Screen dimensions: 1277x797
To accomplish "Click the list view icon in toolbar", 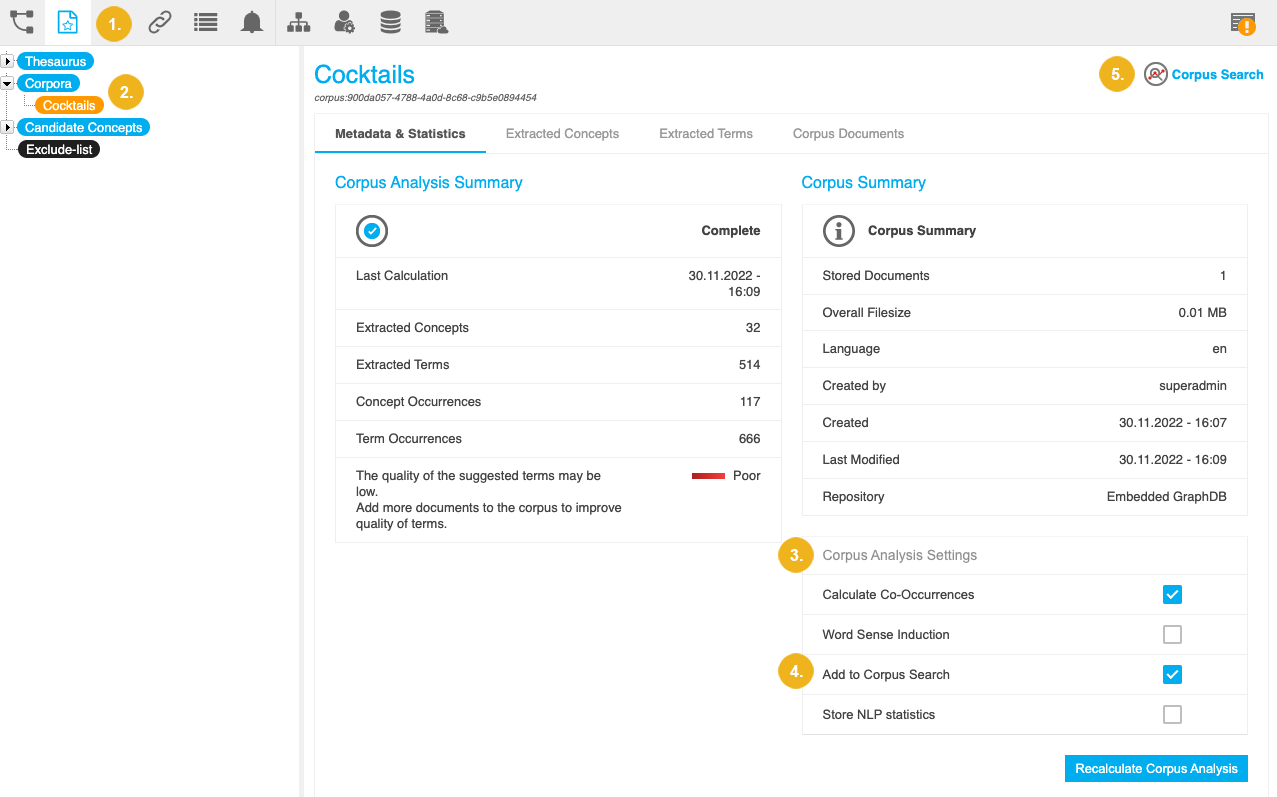I will click(x=205, y=22).
